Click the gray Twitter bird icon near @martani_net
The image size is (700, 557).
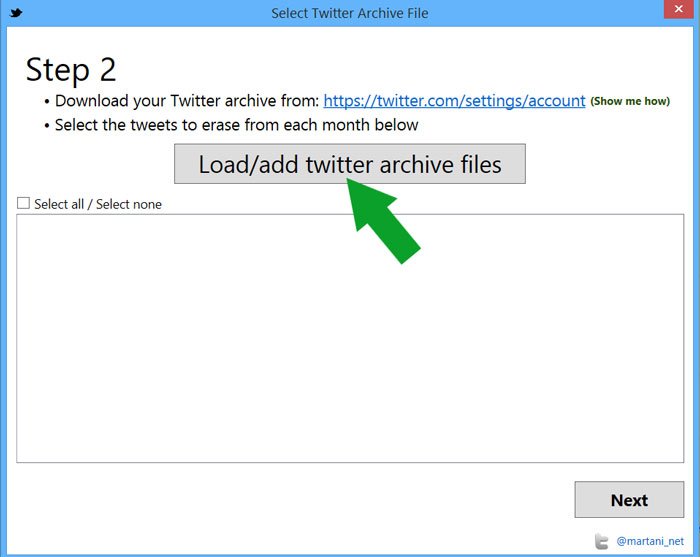tap(601, 541)
